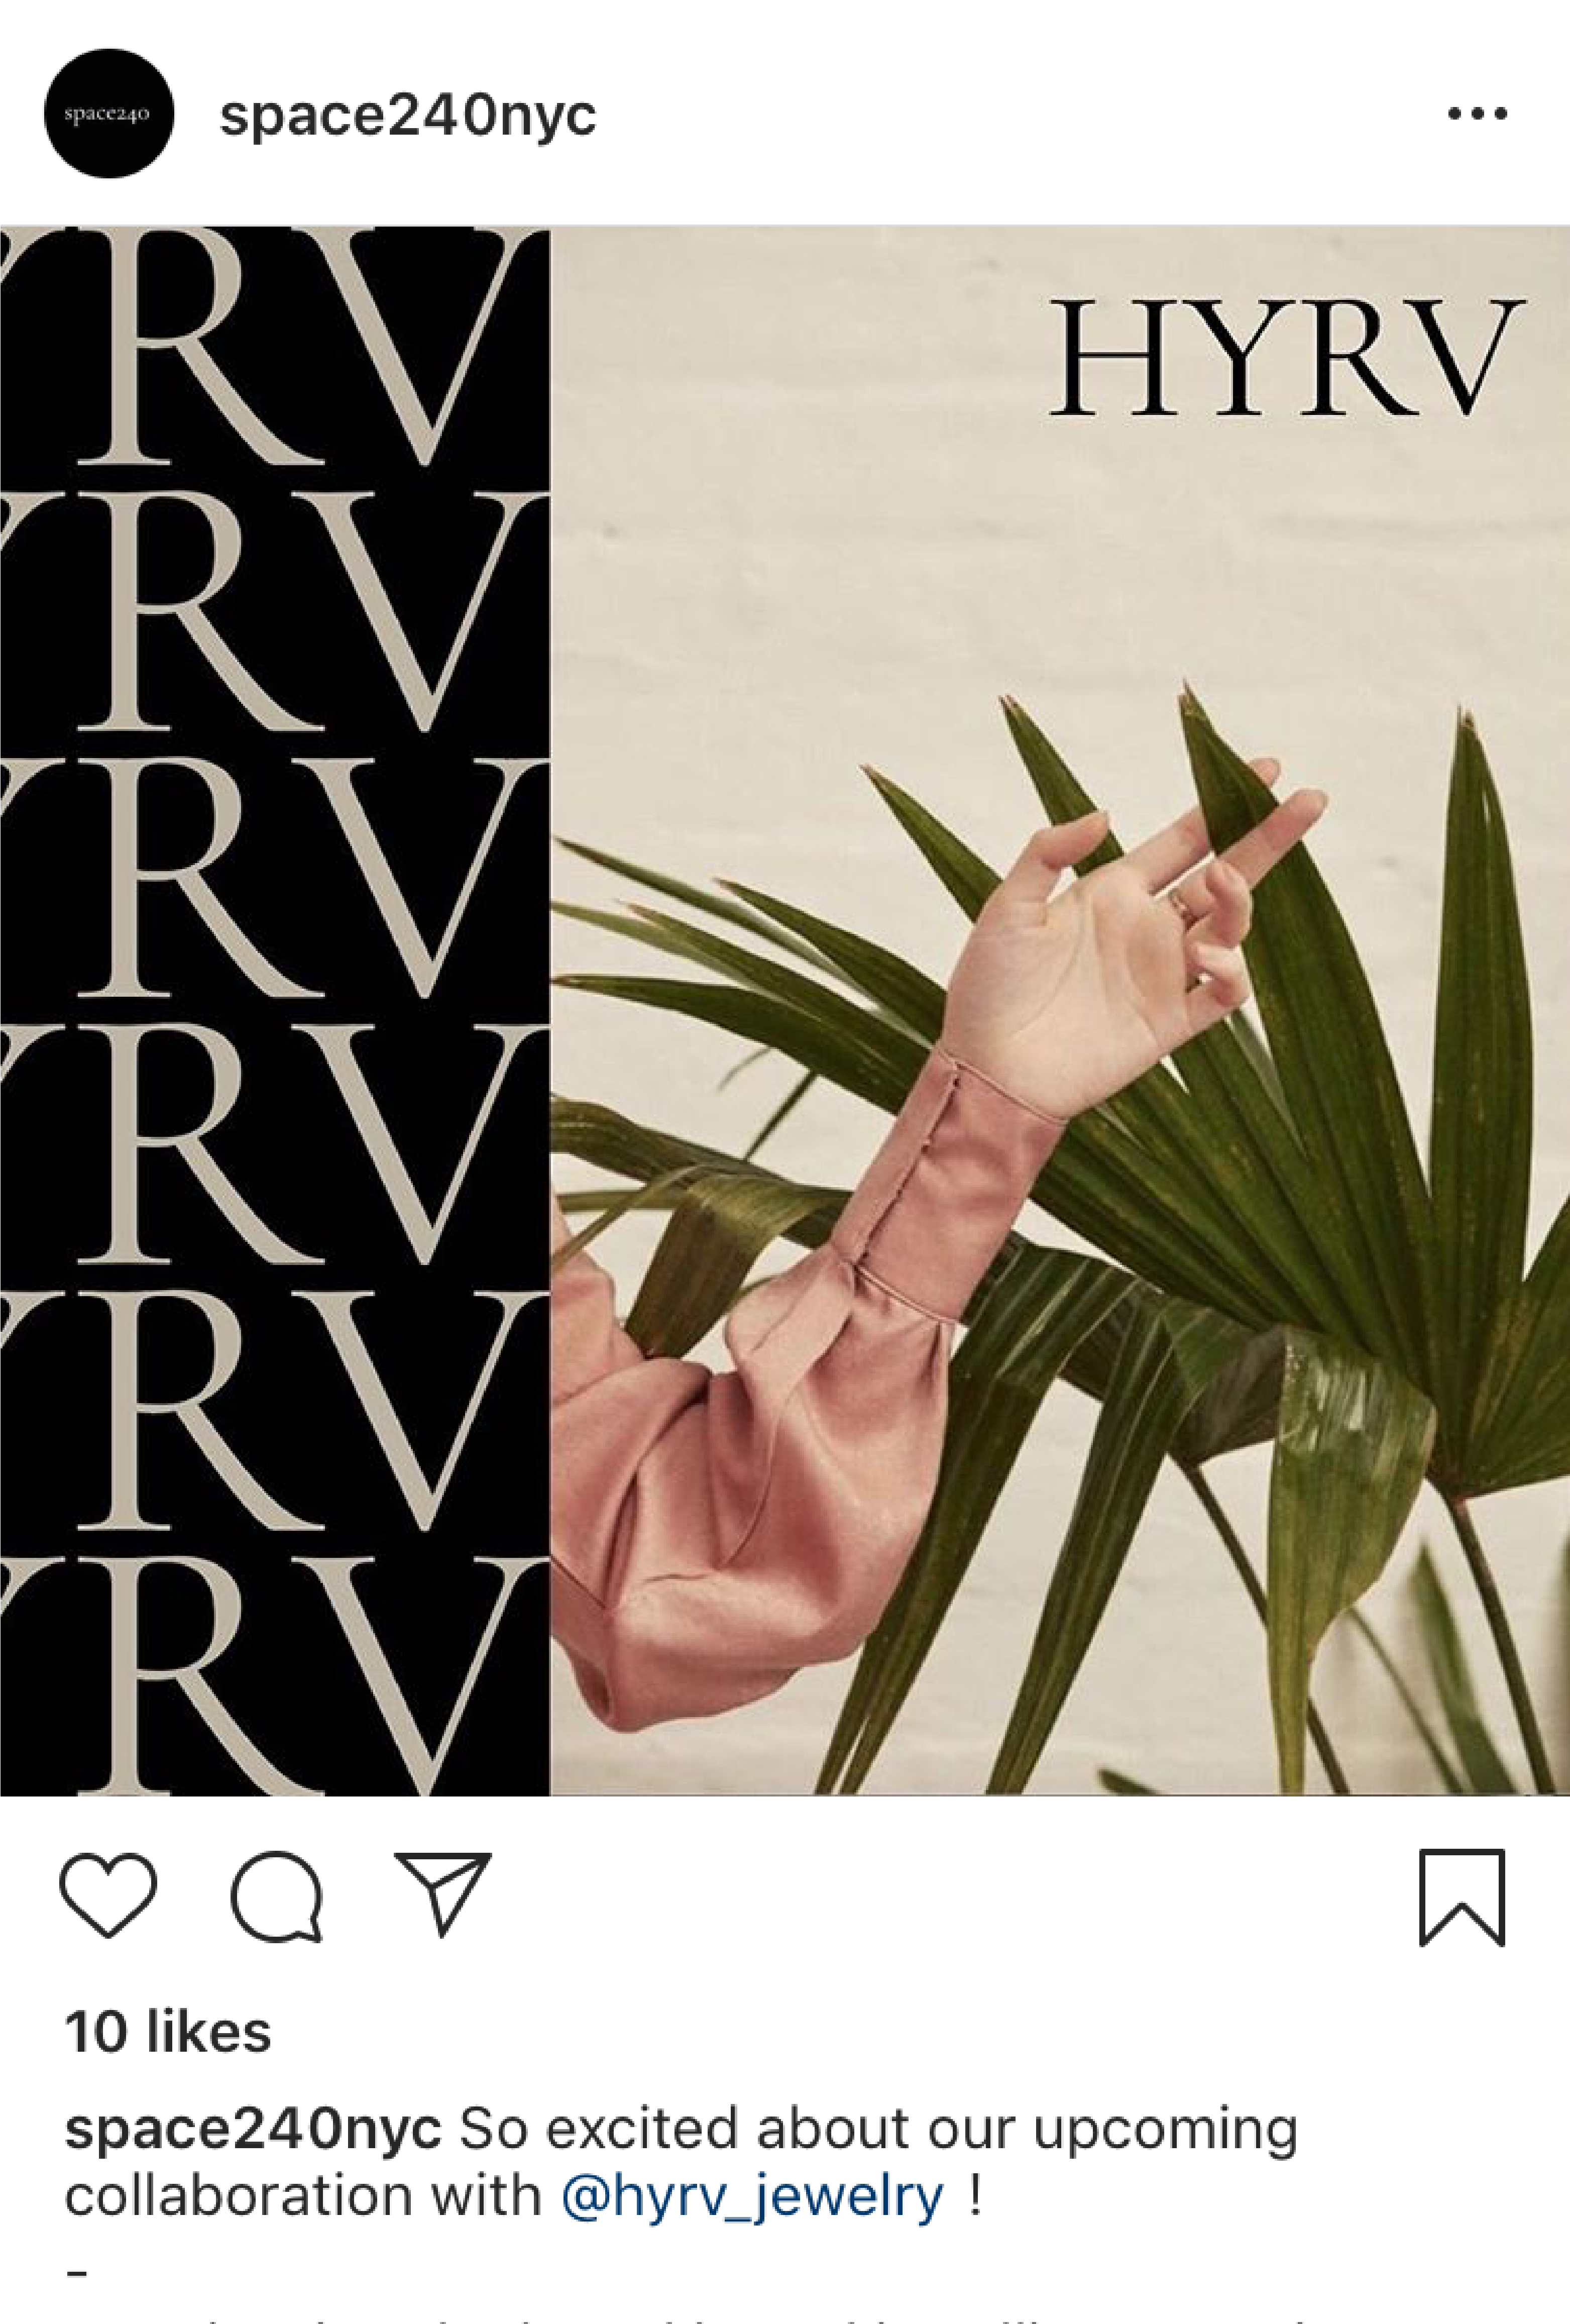Open space240nyc username in post header

(408, 116)
